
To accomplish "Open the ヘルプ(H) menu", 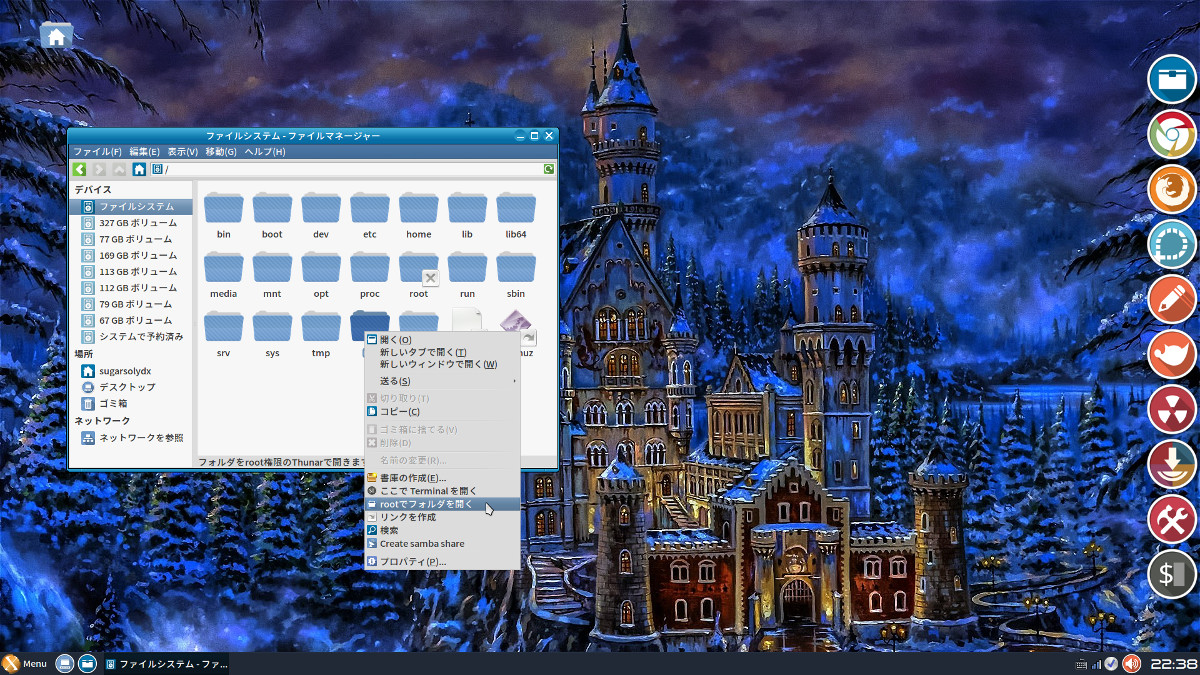I will [265, 152].
